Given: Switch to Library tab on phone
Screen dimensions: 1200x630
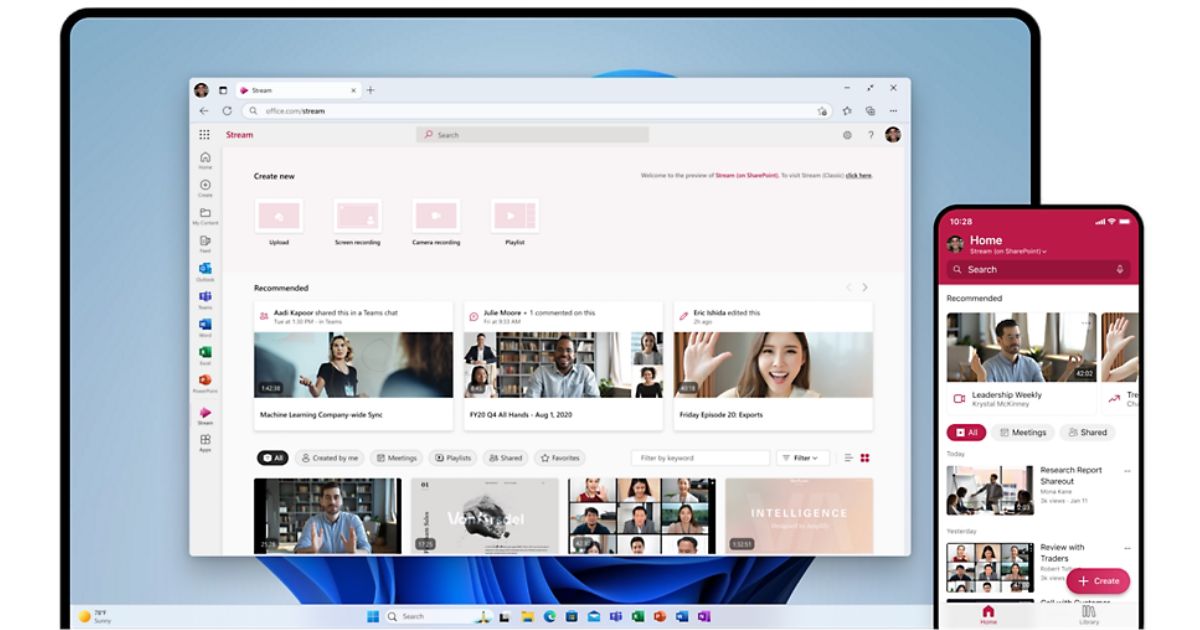Looking at the screenshot, I should (x=1089, y=613).
